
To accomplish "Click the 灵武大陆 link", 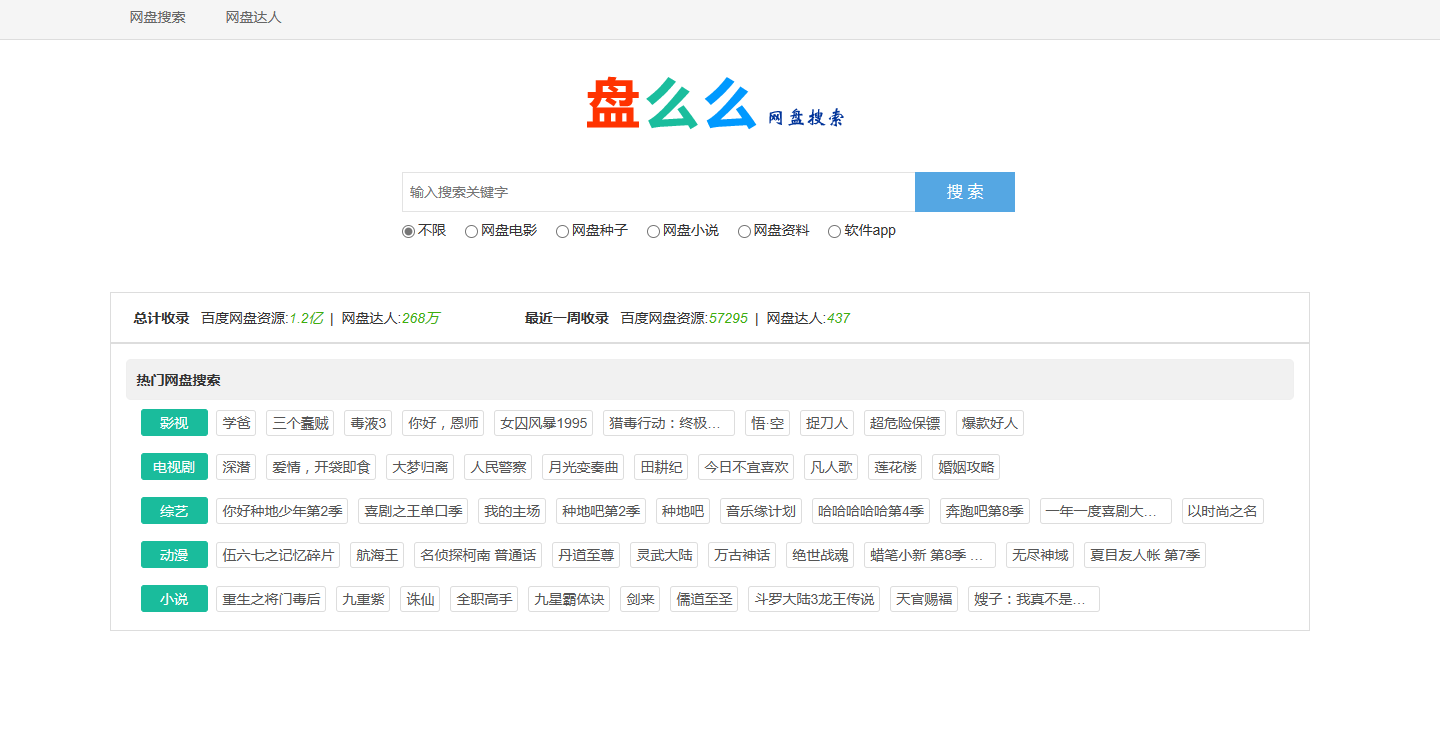I will (x=664, y=555).
